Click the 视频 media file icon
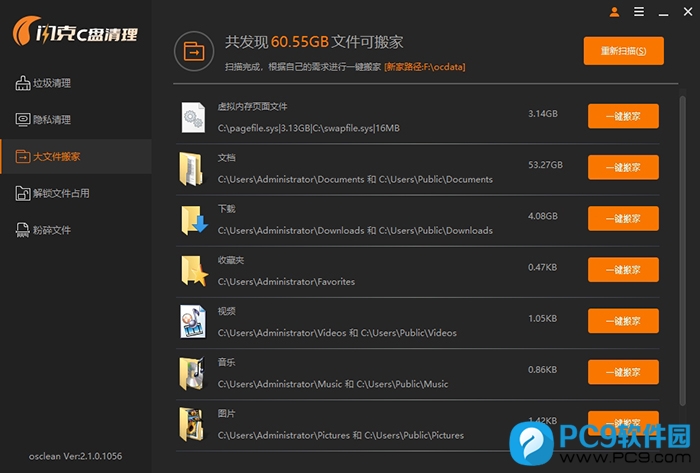700x473 pixels. click(x=193, y=322)
